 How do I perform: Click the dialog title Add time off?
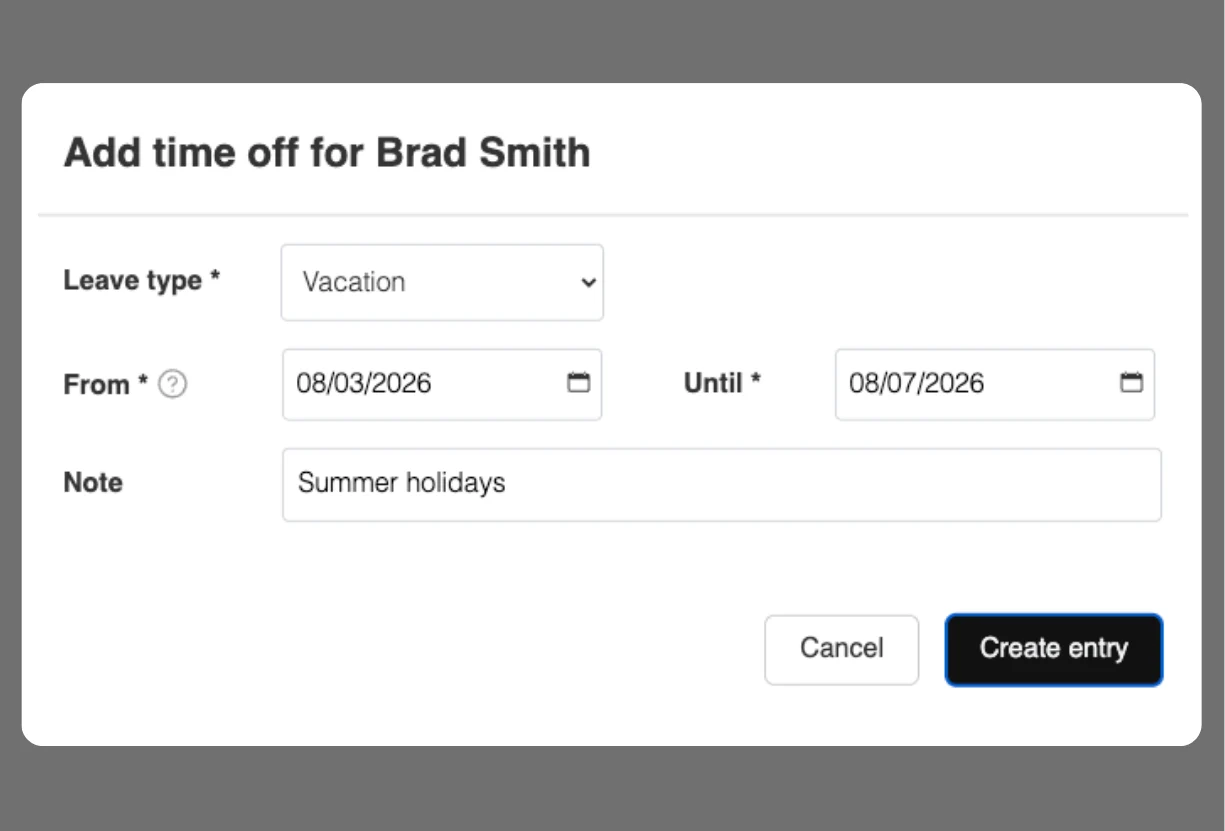point(328,152)
